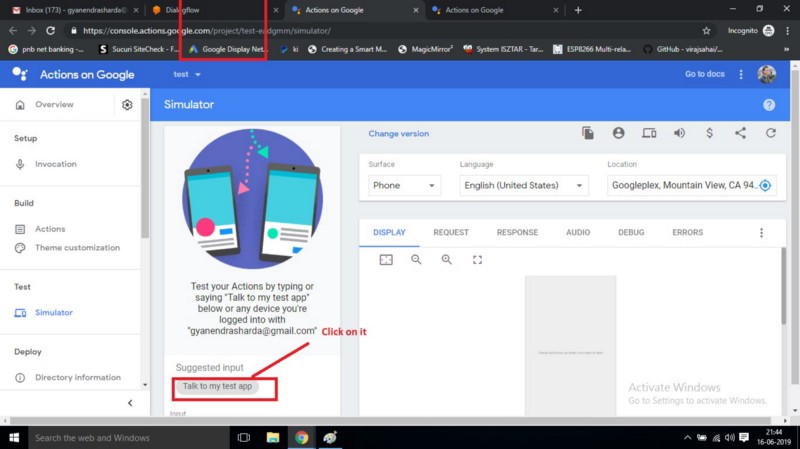
Task: Click the display panel vertical scrollbar
Action: pos(784,286)
